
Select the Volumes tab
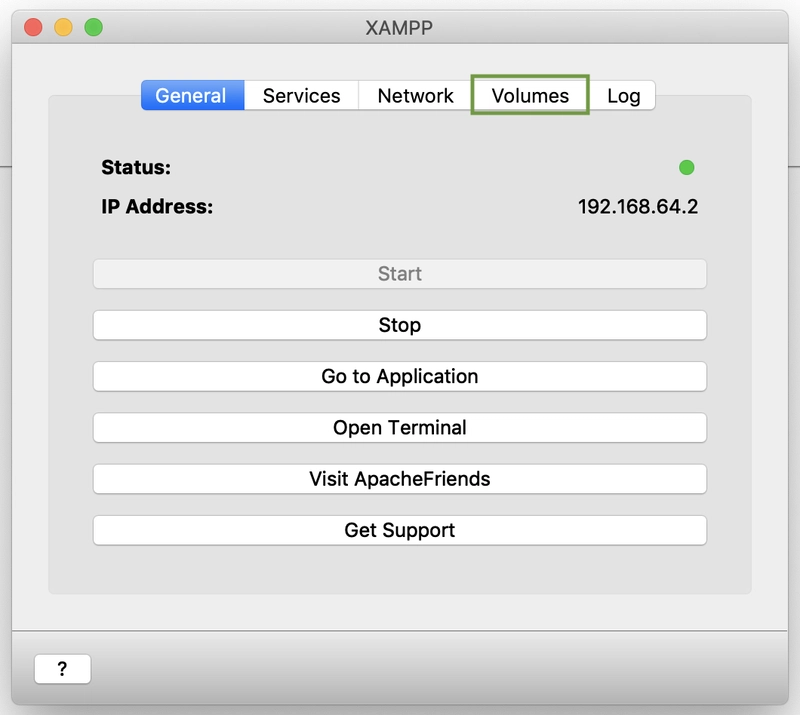[x=530, y=95]
